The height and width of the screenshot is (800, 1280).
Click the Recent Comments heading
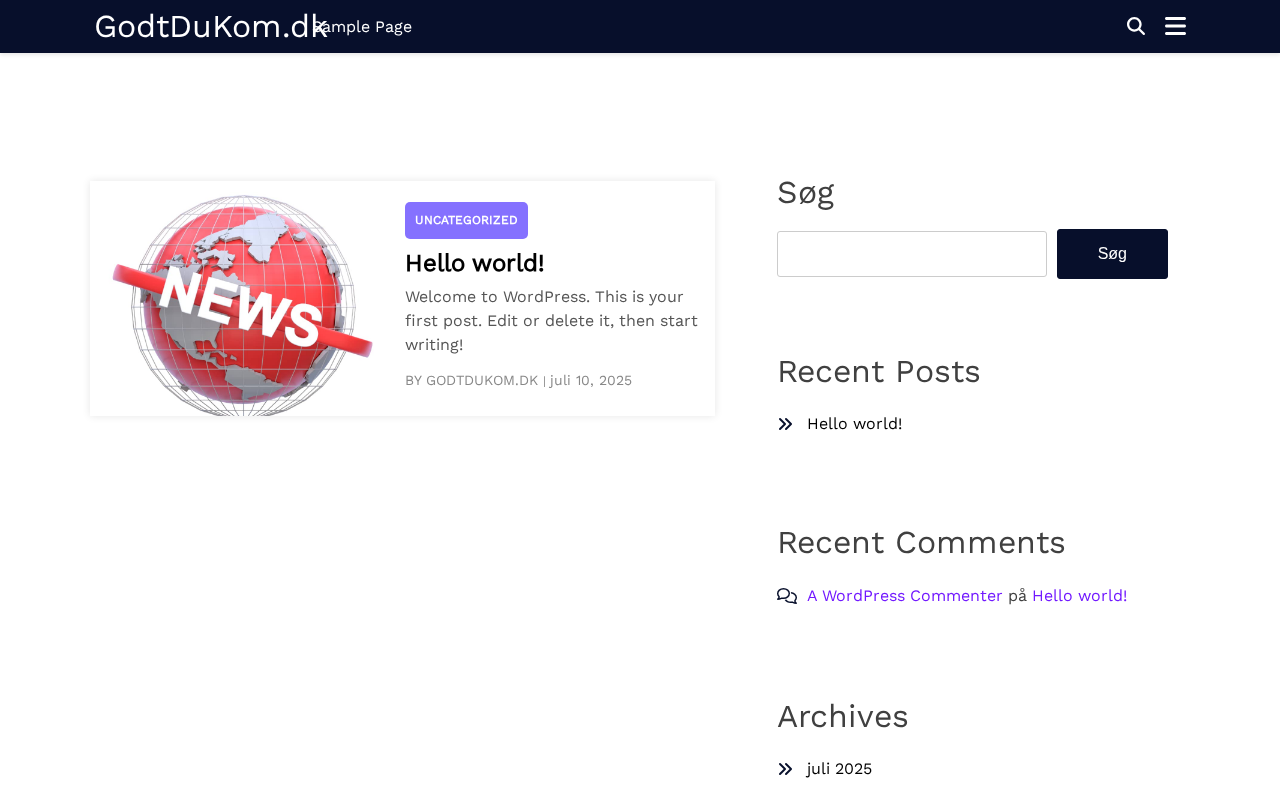921,542
